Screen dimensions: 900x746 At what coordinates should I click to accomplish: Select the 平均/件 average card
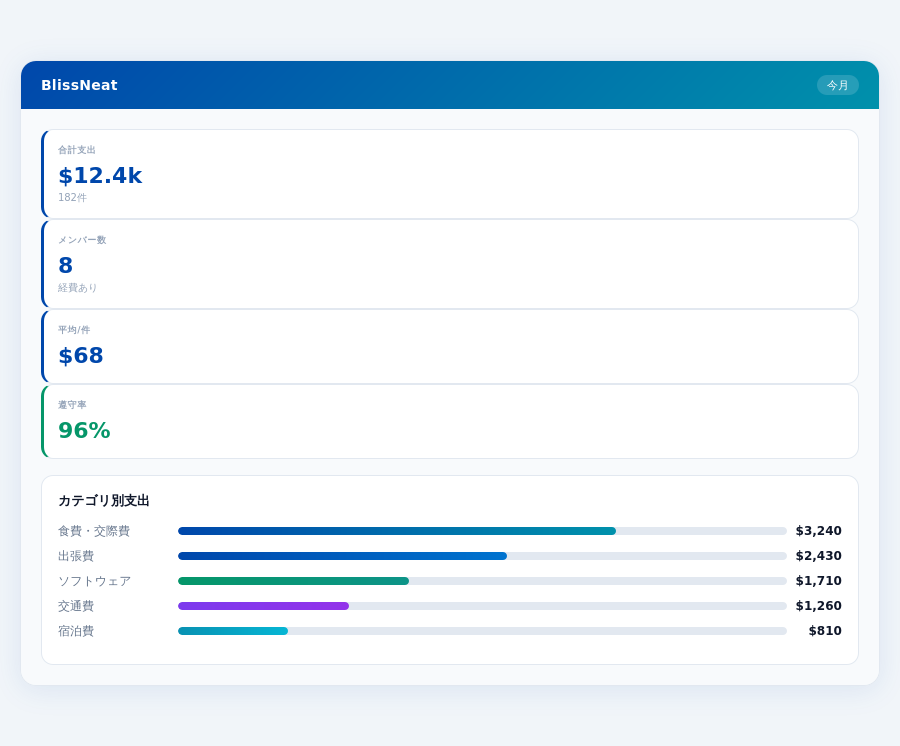450,346
